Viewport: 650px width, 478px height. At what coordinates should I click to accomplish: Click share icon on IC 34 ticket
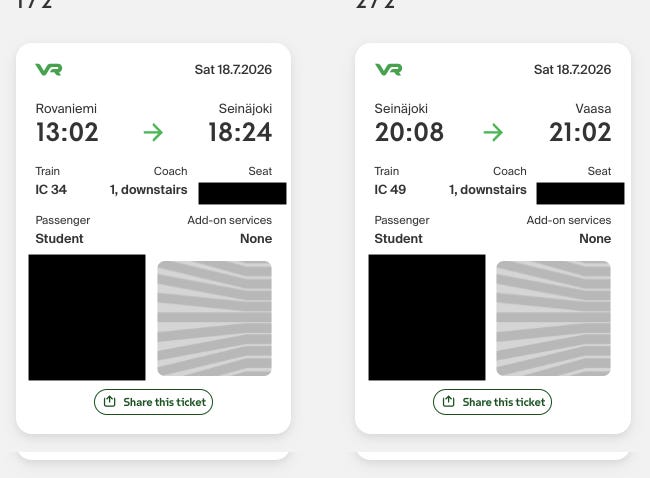tap(109, 401)
